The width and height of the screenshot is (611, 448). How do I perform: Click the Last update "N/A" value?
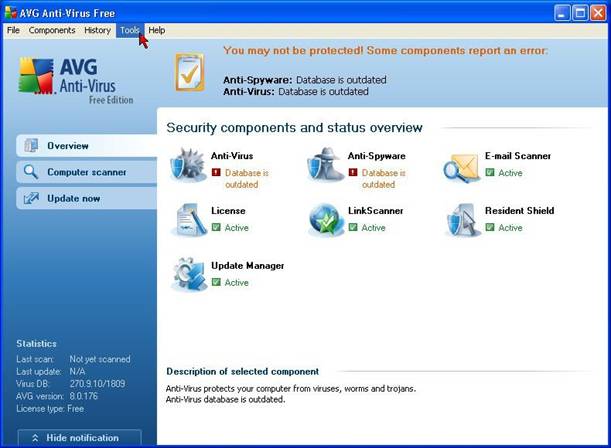pyautogui.click(x=77, y=371)
